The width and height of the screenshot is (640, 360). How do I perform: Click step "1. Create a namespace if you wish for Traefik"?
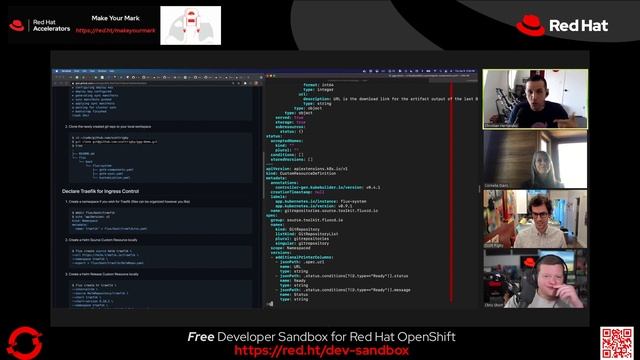(x=127, y=202)
